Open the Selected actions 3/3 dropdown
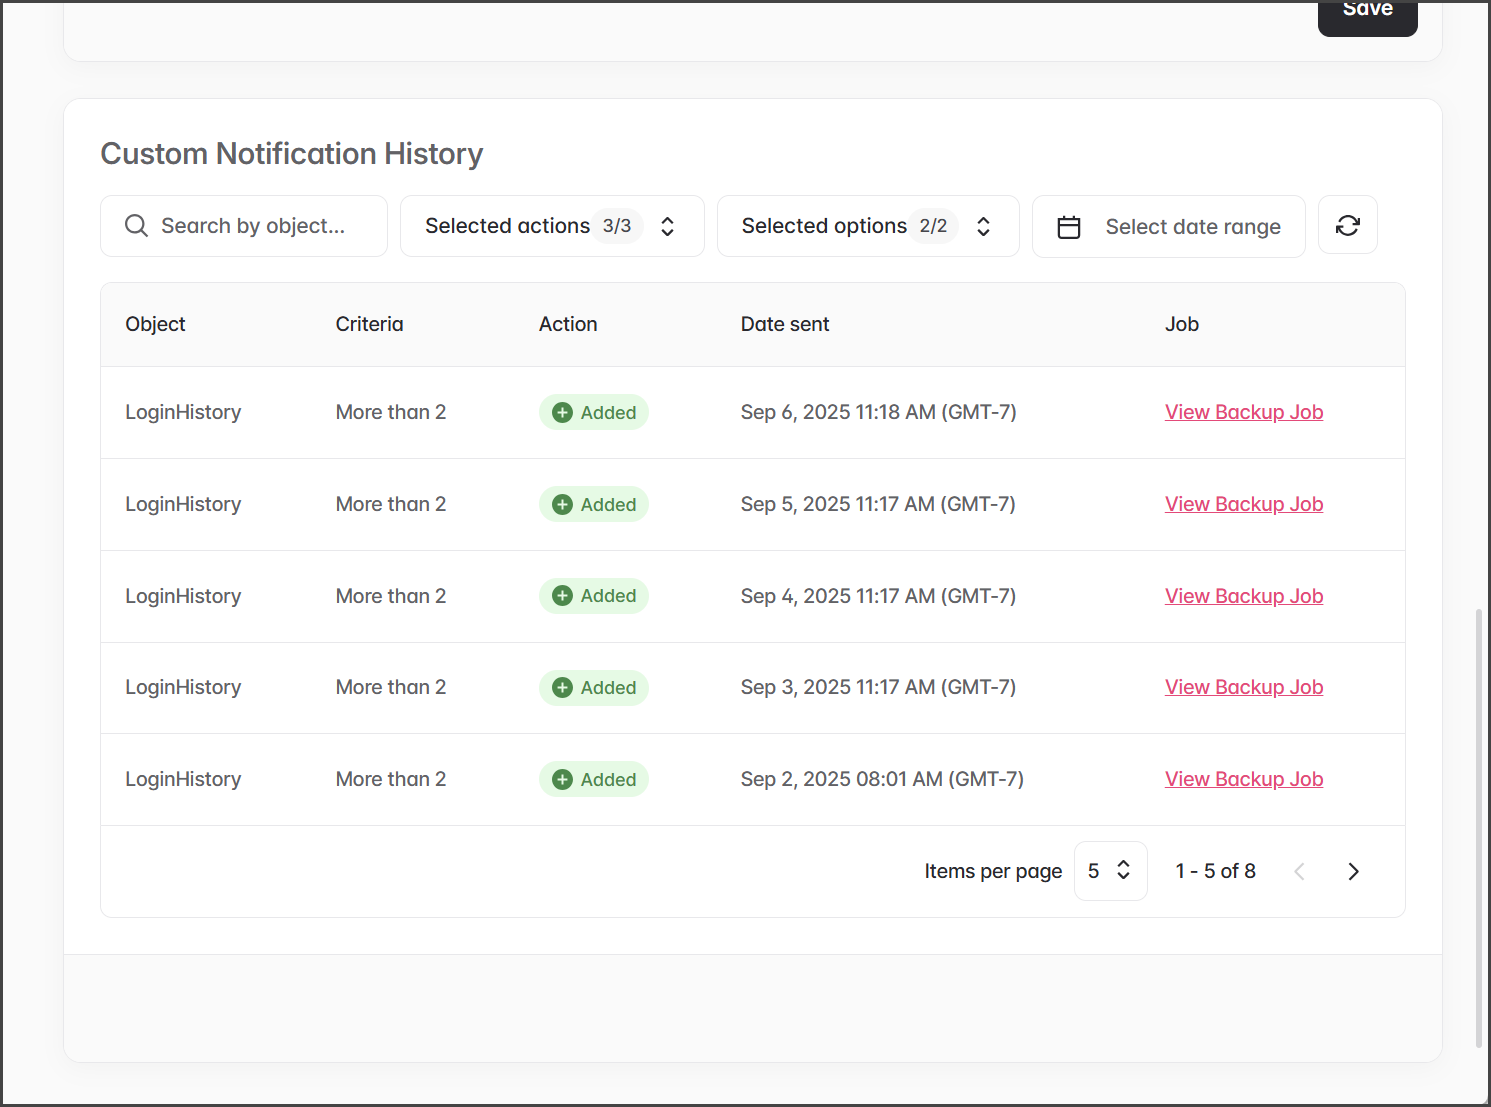Image resolution: width=1491 pixels, height=1107 pixels. coord(551,226)
